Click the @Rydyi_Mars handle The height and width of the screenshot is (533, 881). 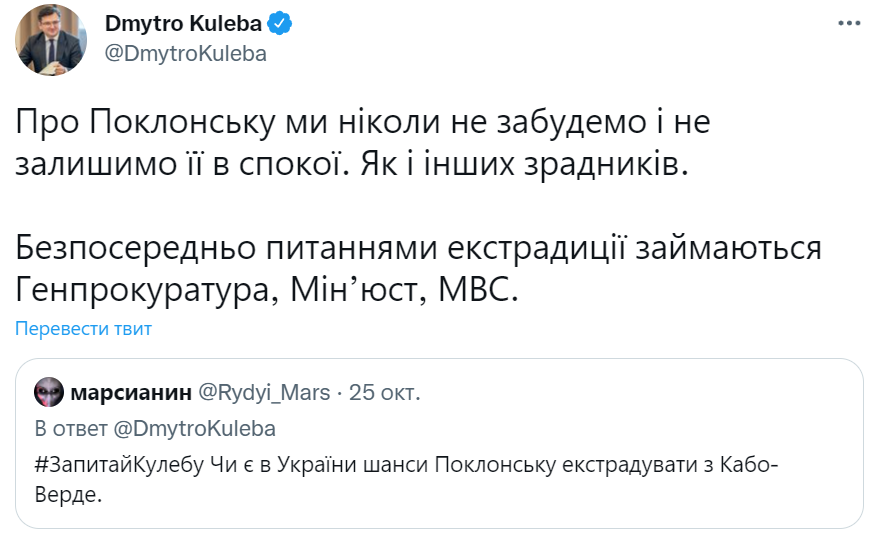(265, 392)
